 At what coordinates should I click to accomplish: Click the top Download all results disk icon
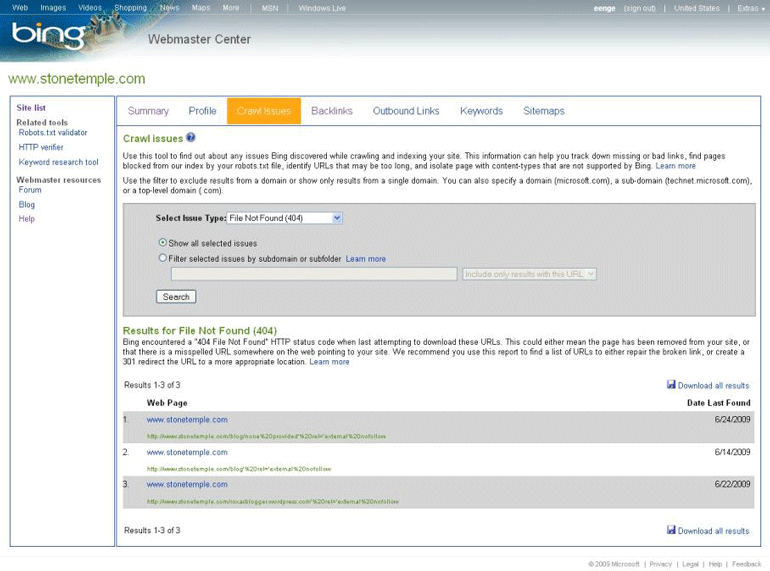point(671,384)
